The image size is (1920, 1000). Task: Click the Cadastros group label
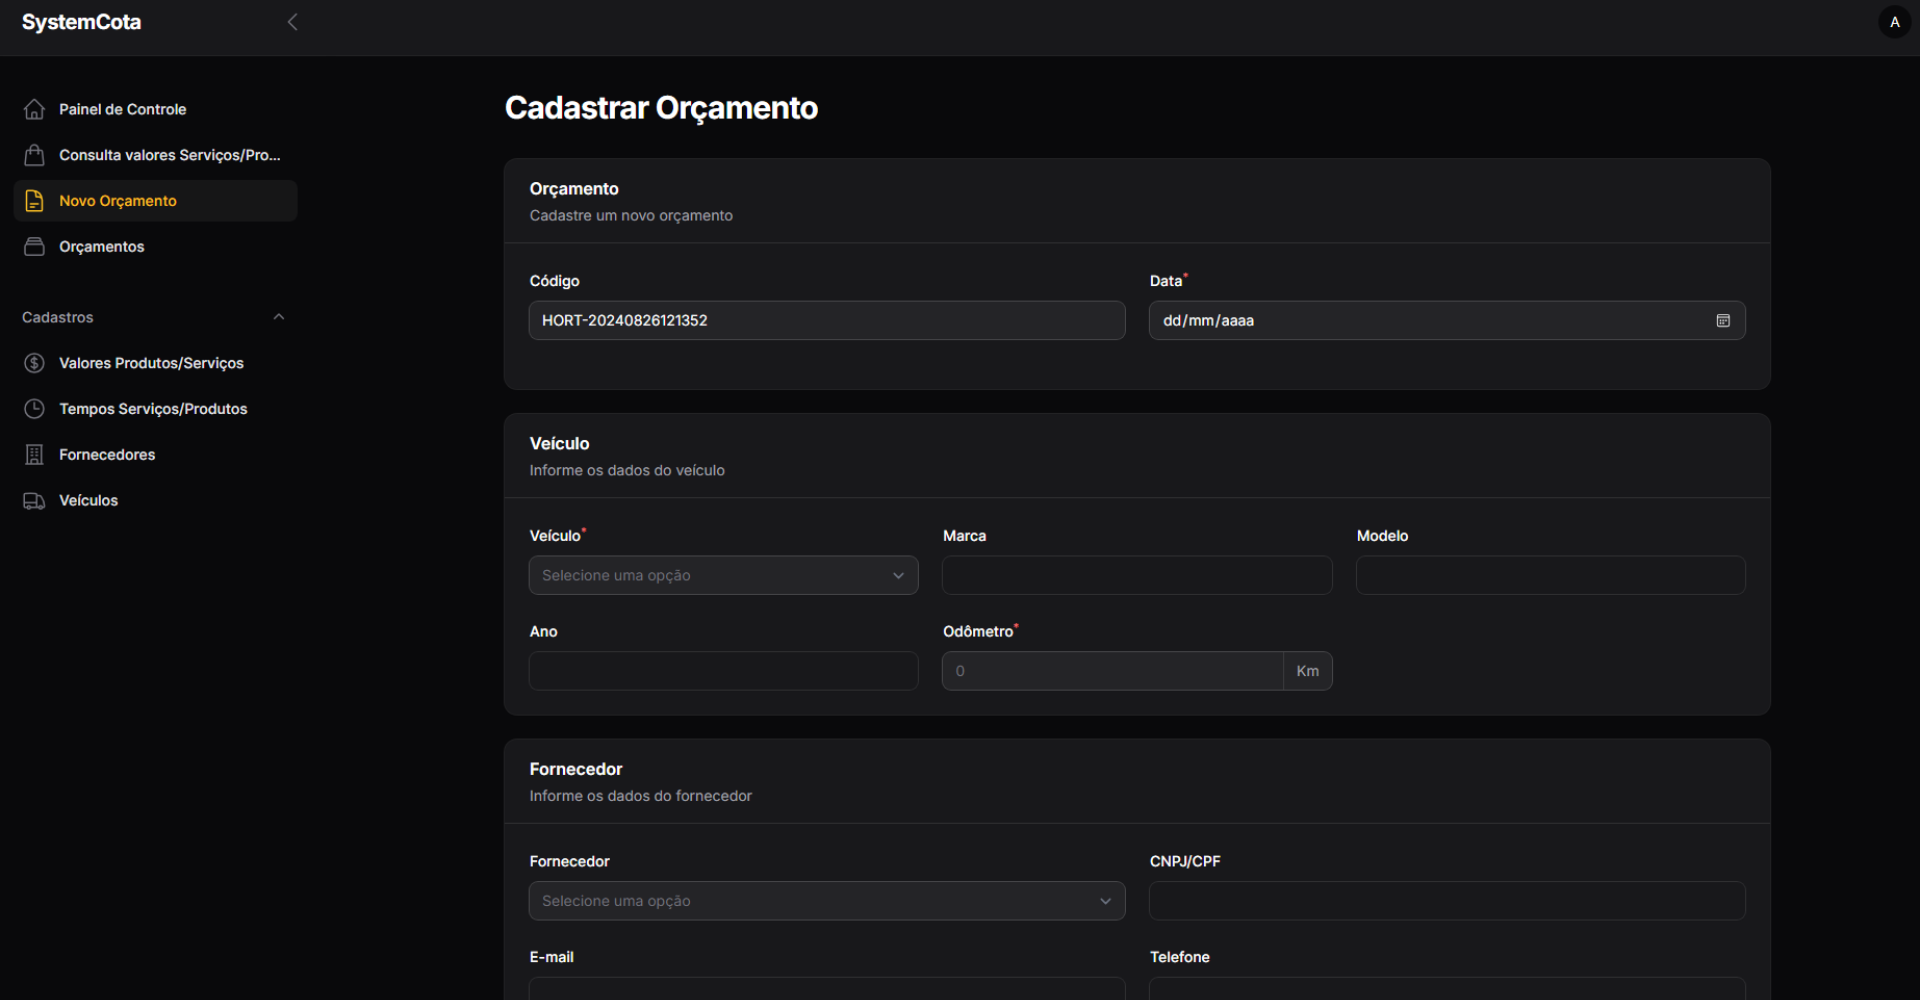coord(58,317)
